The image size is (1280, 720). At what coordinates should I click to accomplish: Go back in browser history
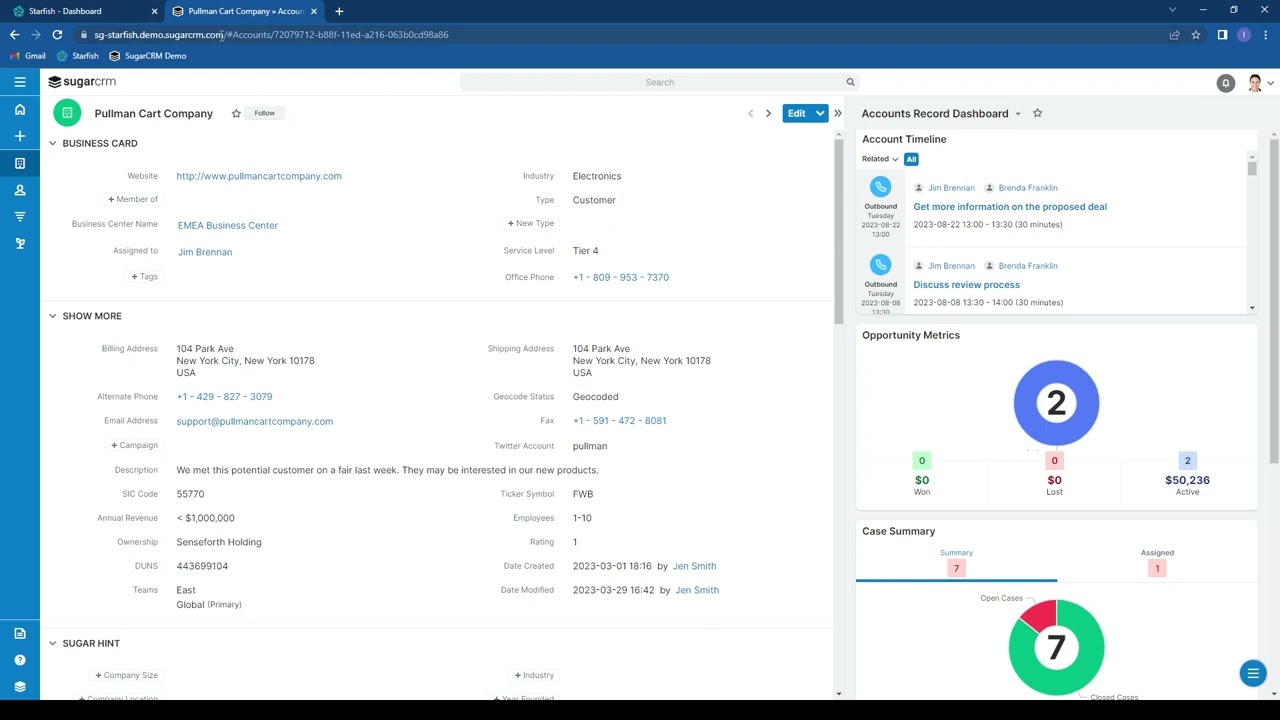pyautogui.click(x=15, y=35)
